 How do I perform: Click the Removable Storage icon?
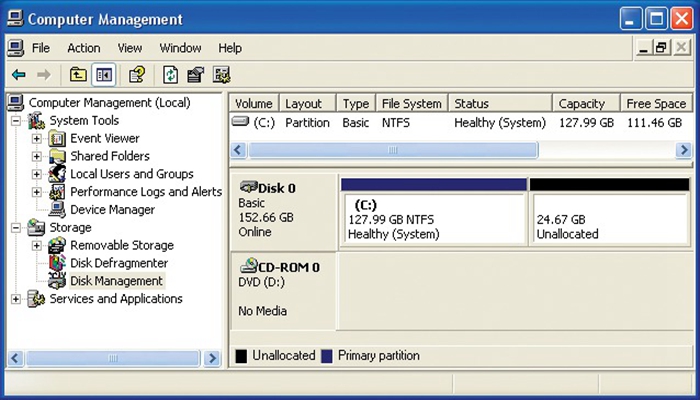coord(57,245)
